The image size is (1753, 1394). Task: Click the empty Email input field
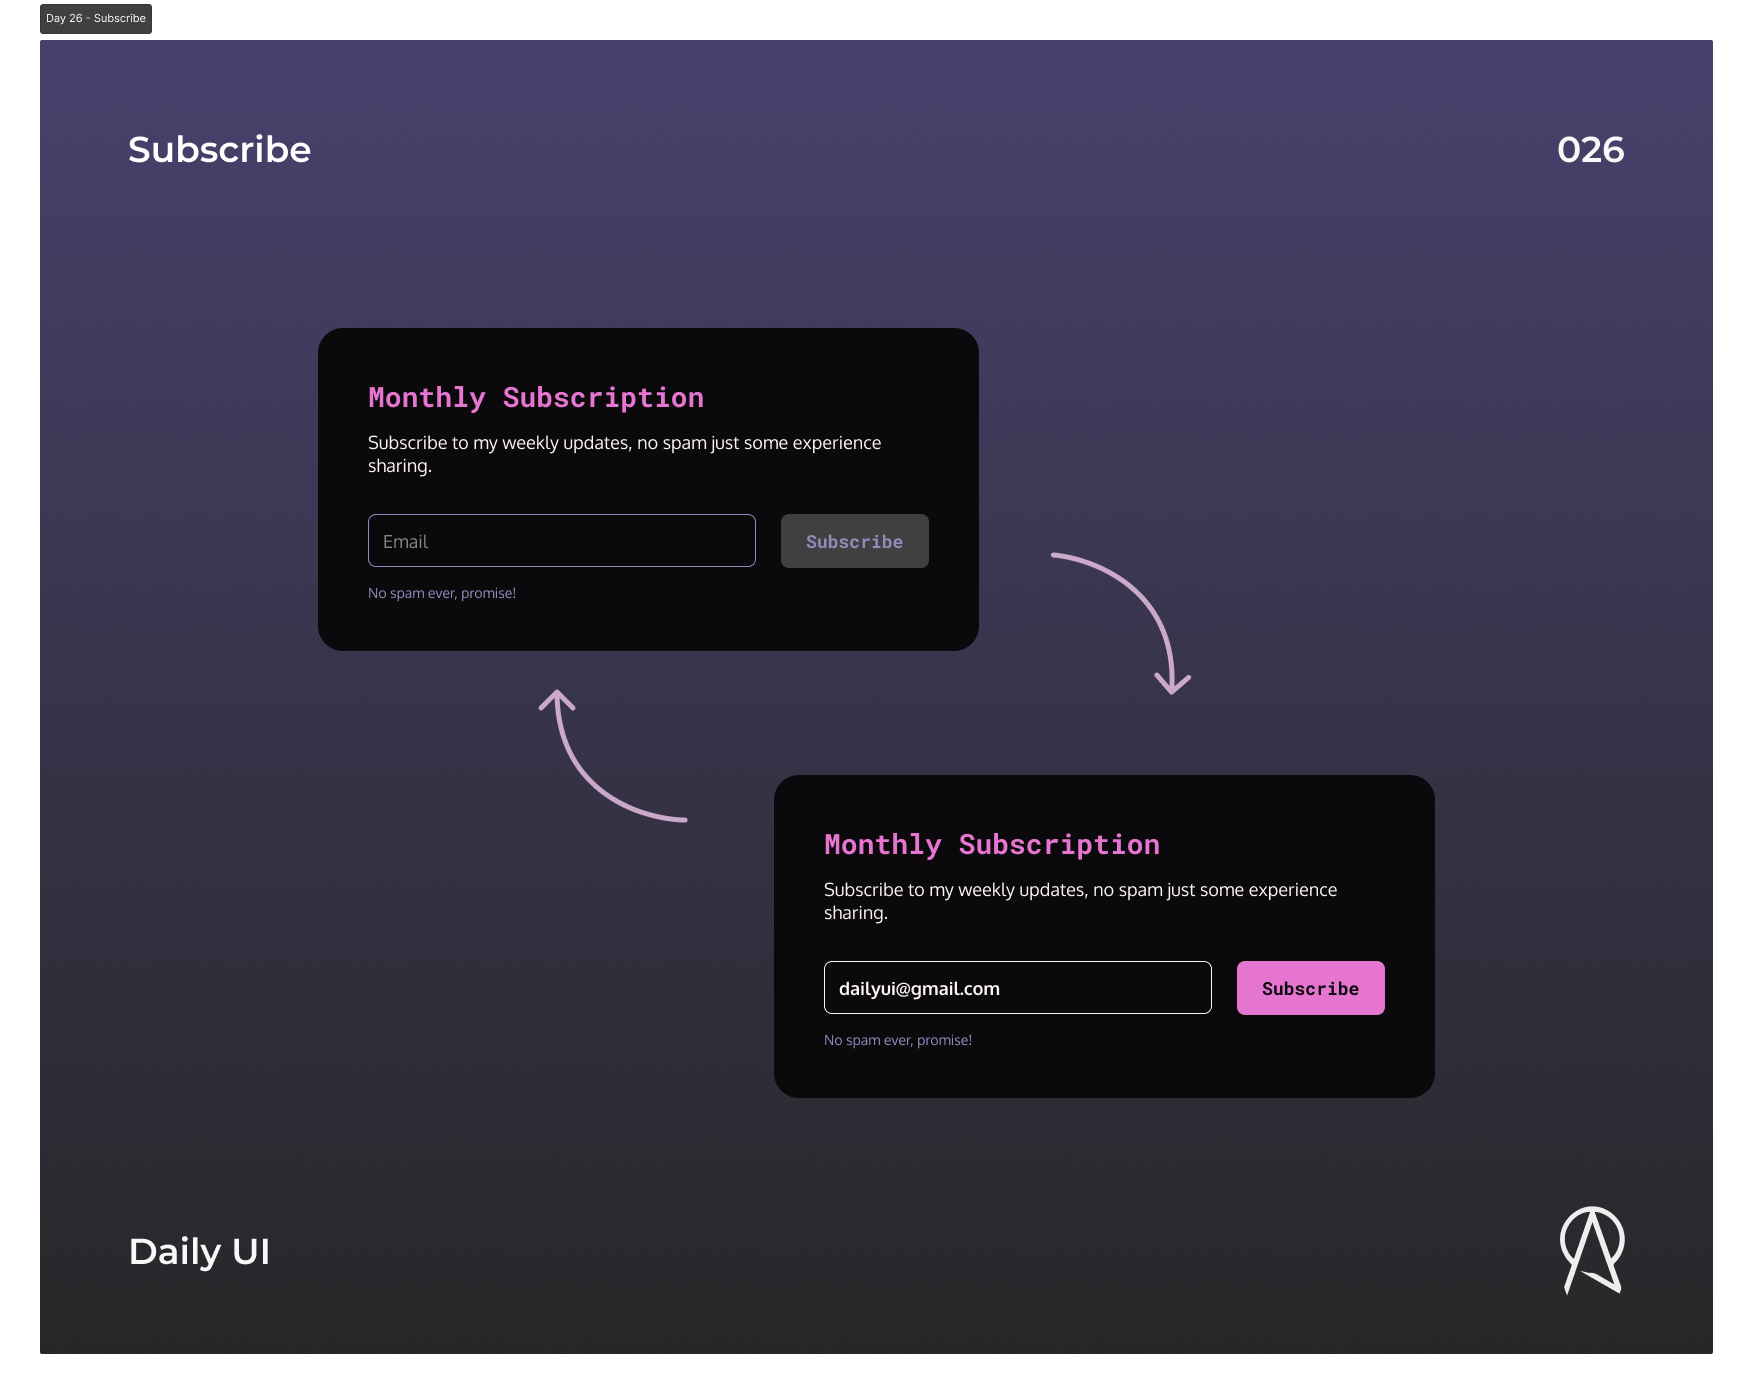(561, 540)
